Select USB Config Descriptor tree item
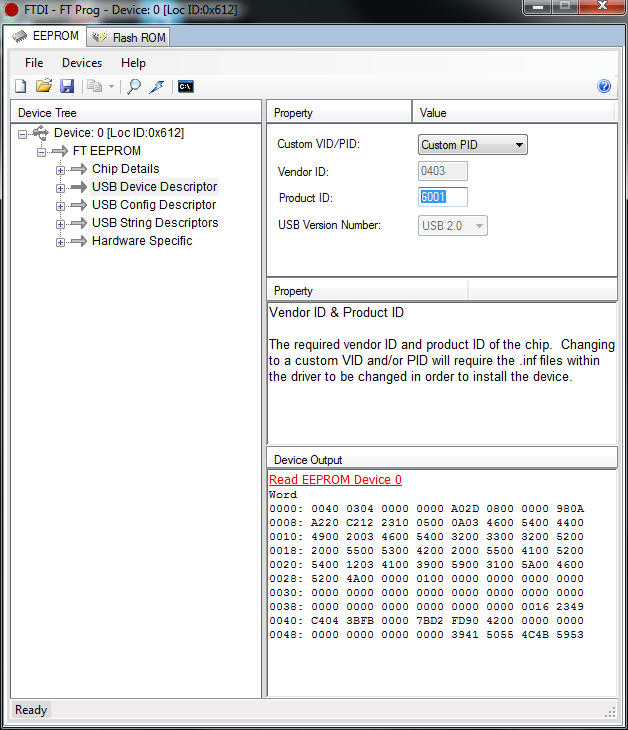 154,205
